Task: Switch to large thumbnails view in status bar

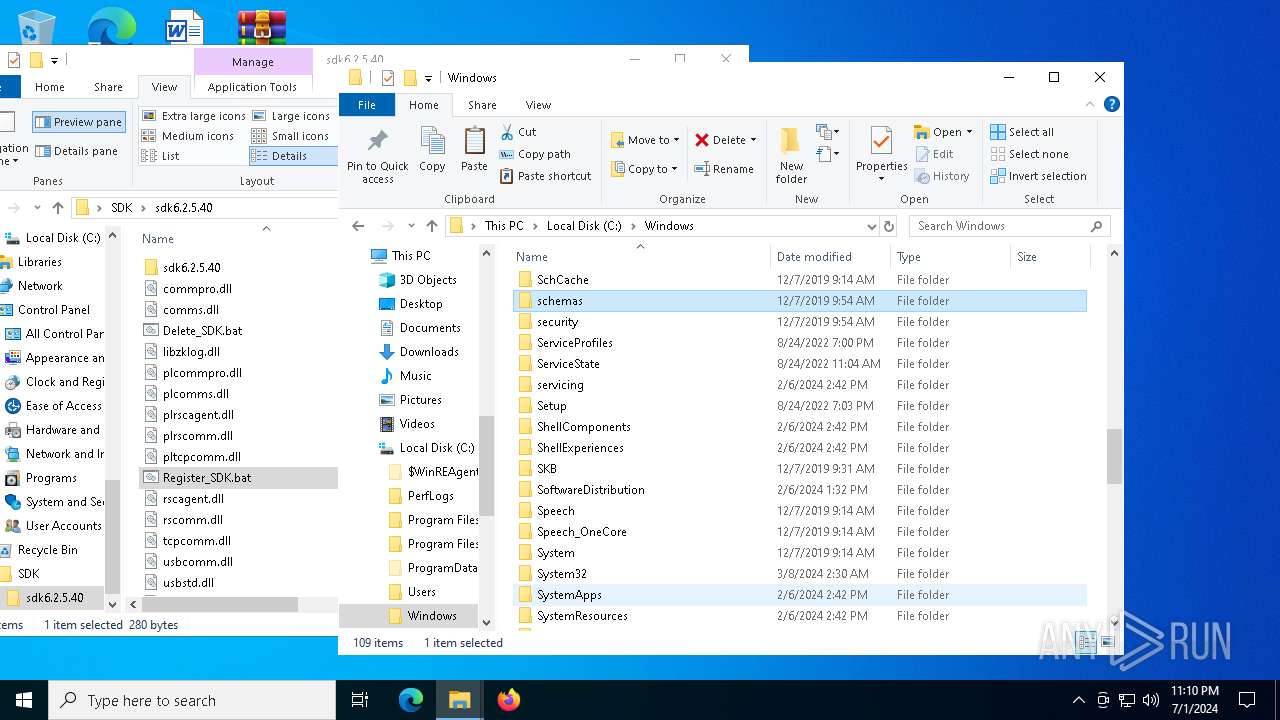Action: pos(1107,643)
